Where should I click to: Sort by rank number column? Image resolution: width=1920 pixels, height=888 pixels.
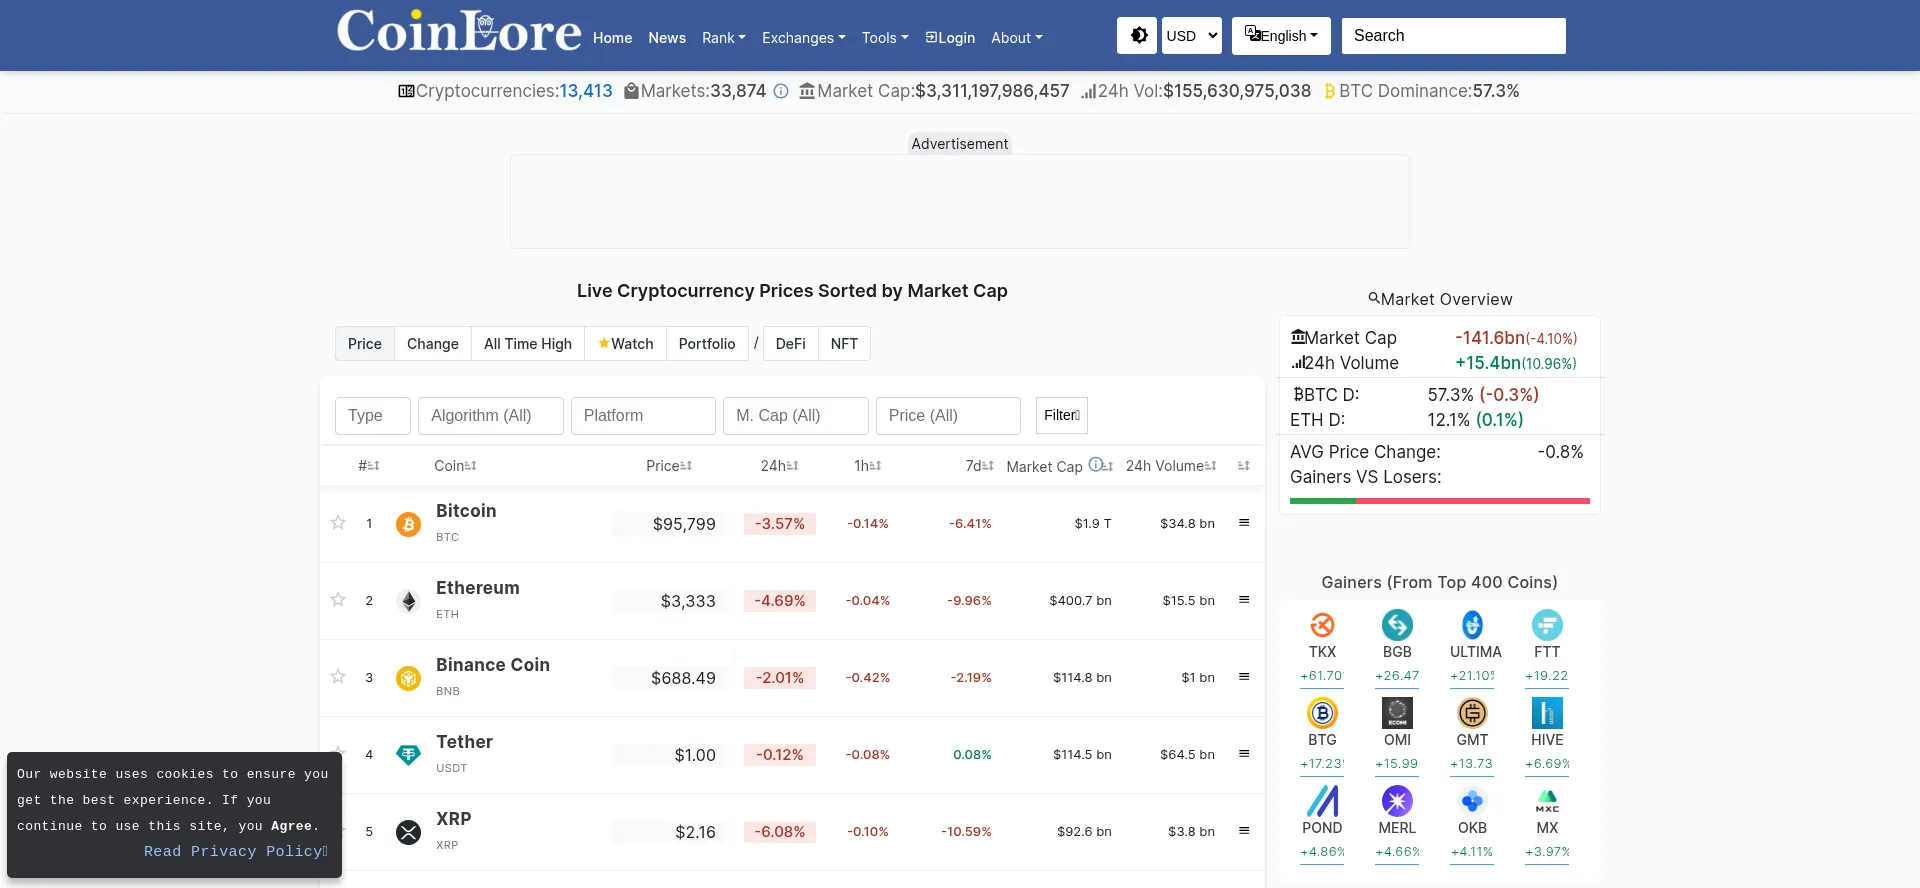click(x=369, y=466)
